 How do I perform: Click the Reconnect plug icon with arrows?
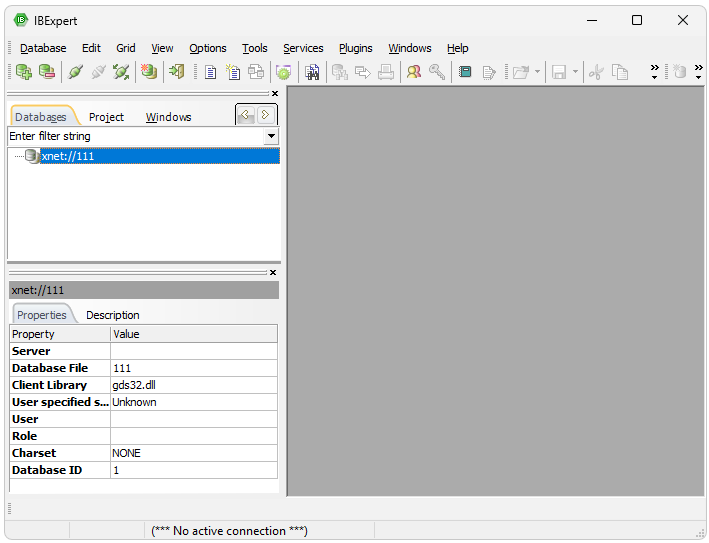tap(121, 72)
